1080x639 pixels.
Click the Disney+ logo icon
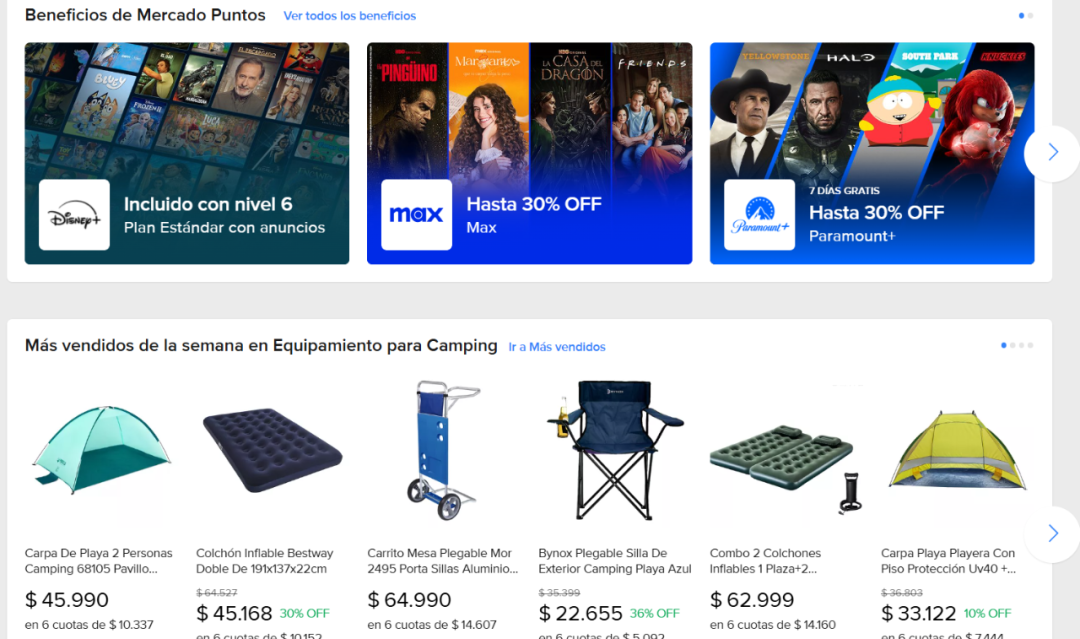(74, 215)
